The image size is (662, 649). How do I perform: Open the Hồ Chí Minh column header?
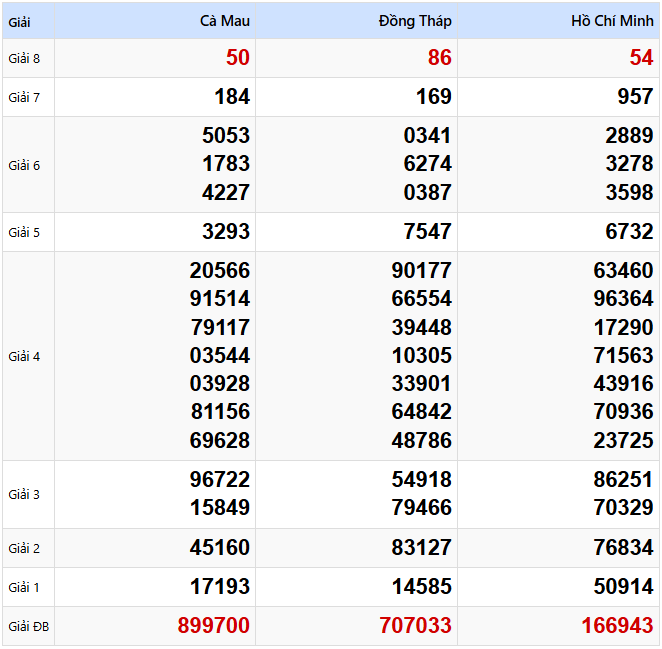[x=612, y=21]
